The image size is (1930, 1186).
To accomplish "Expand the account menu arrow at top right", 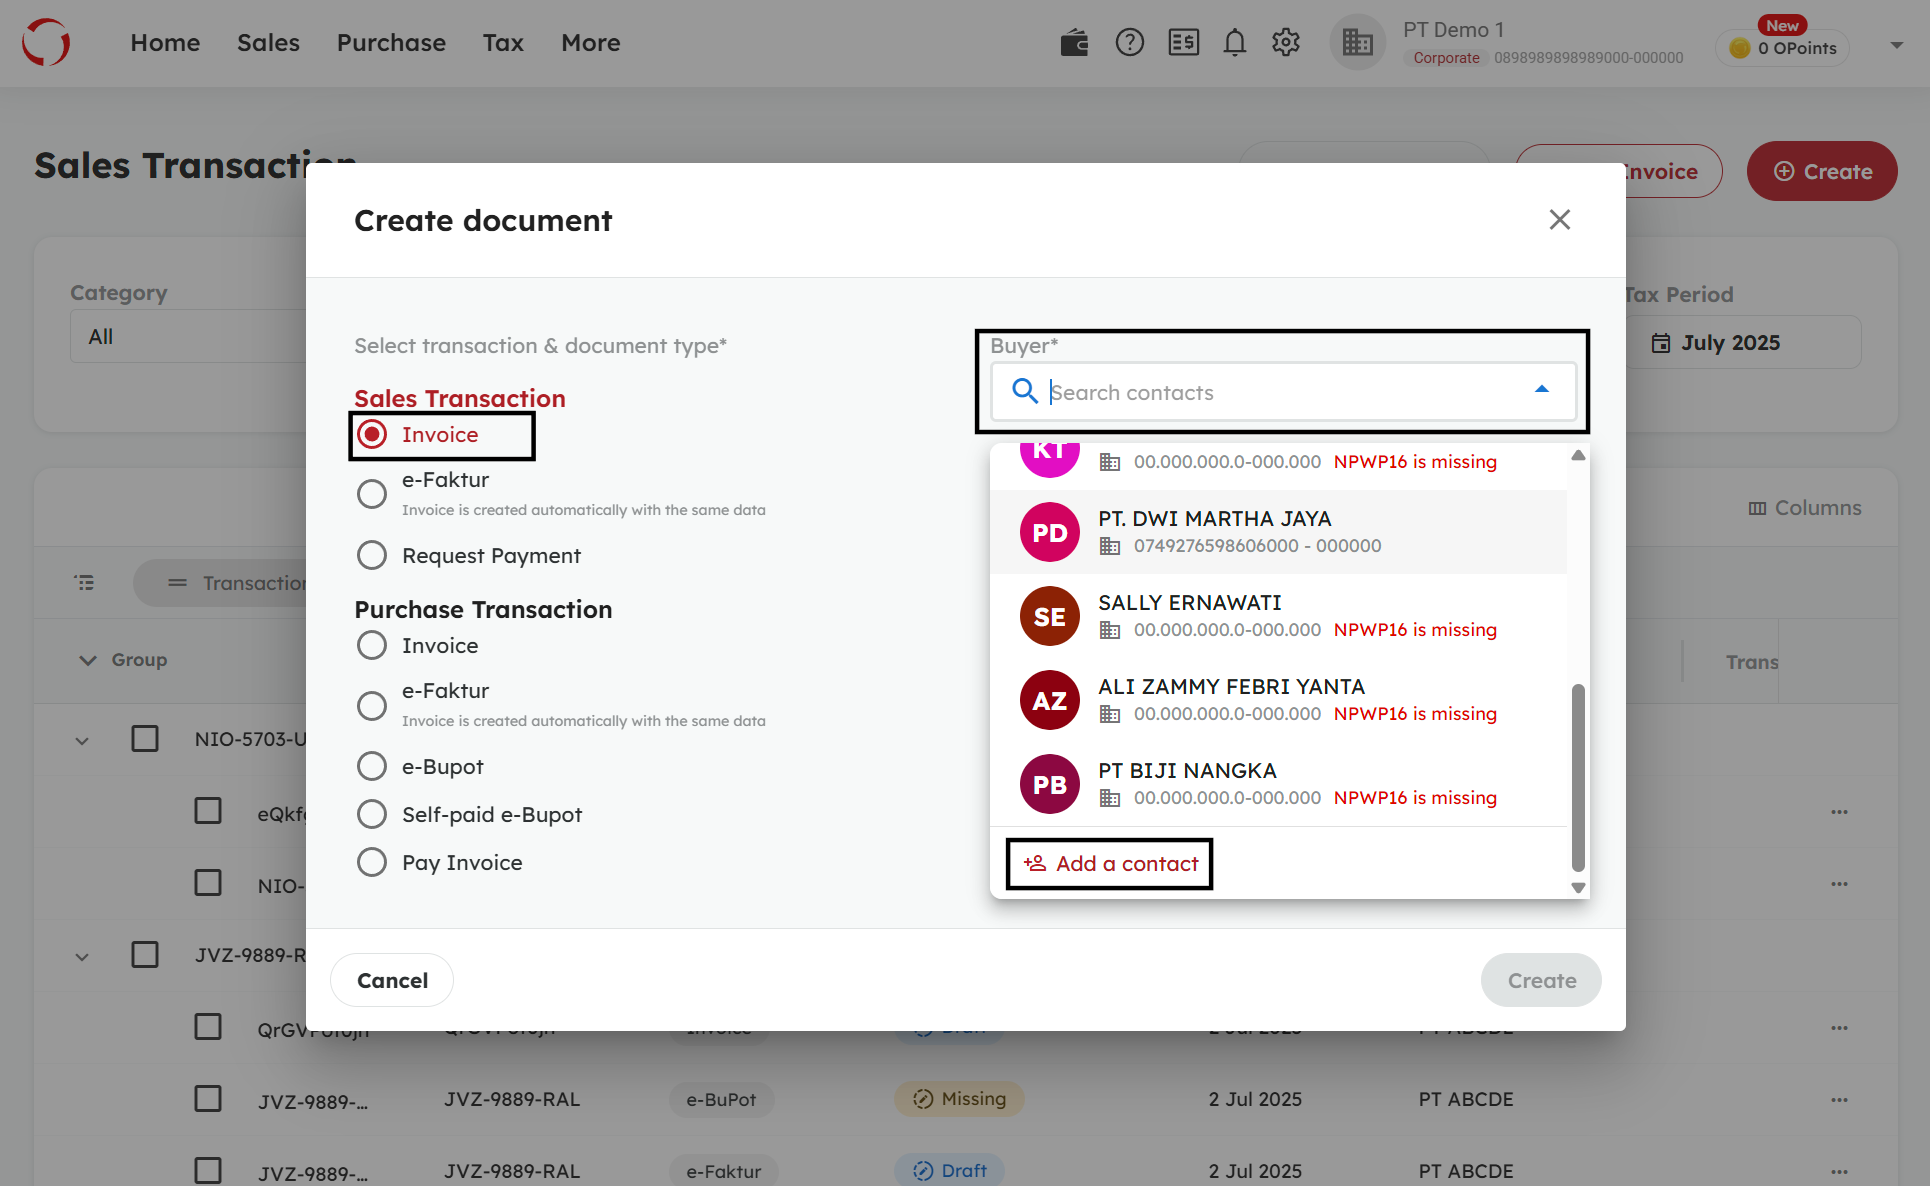I will coord(1896,45).
